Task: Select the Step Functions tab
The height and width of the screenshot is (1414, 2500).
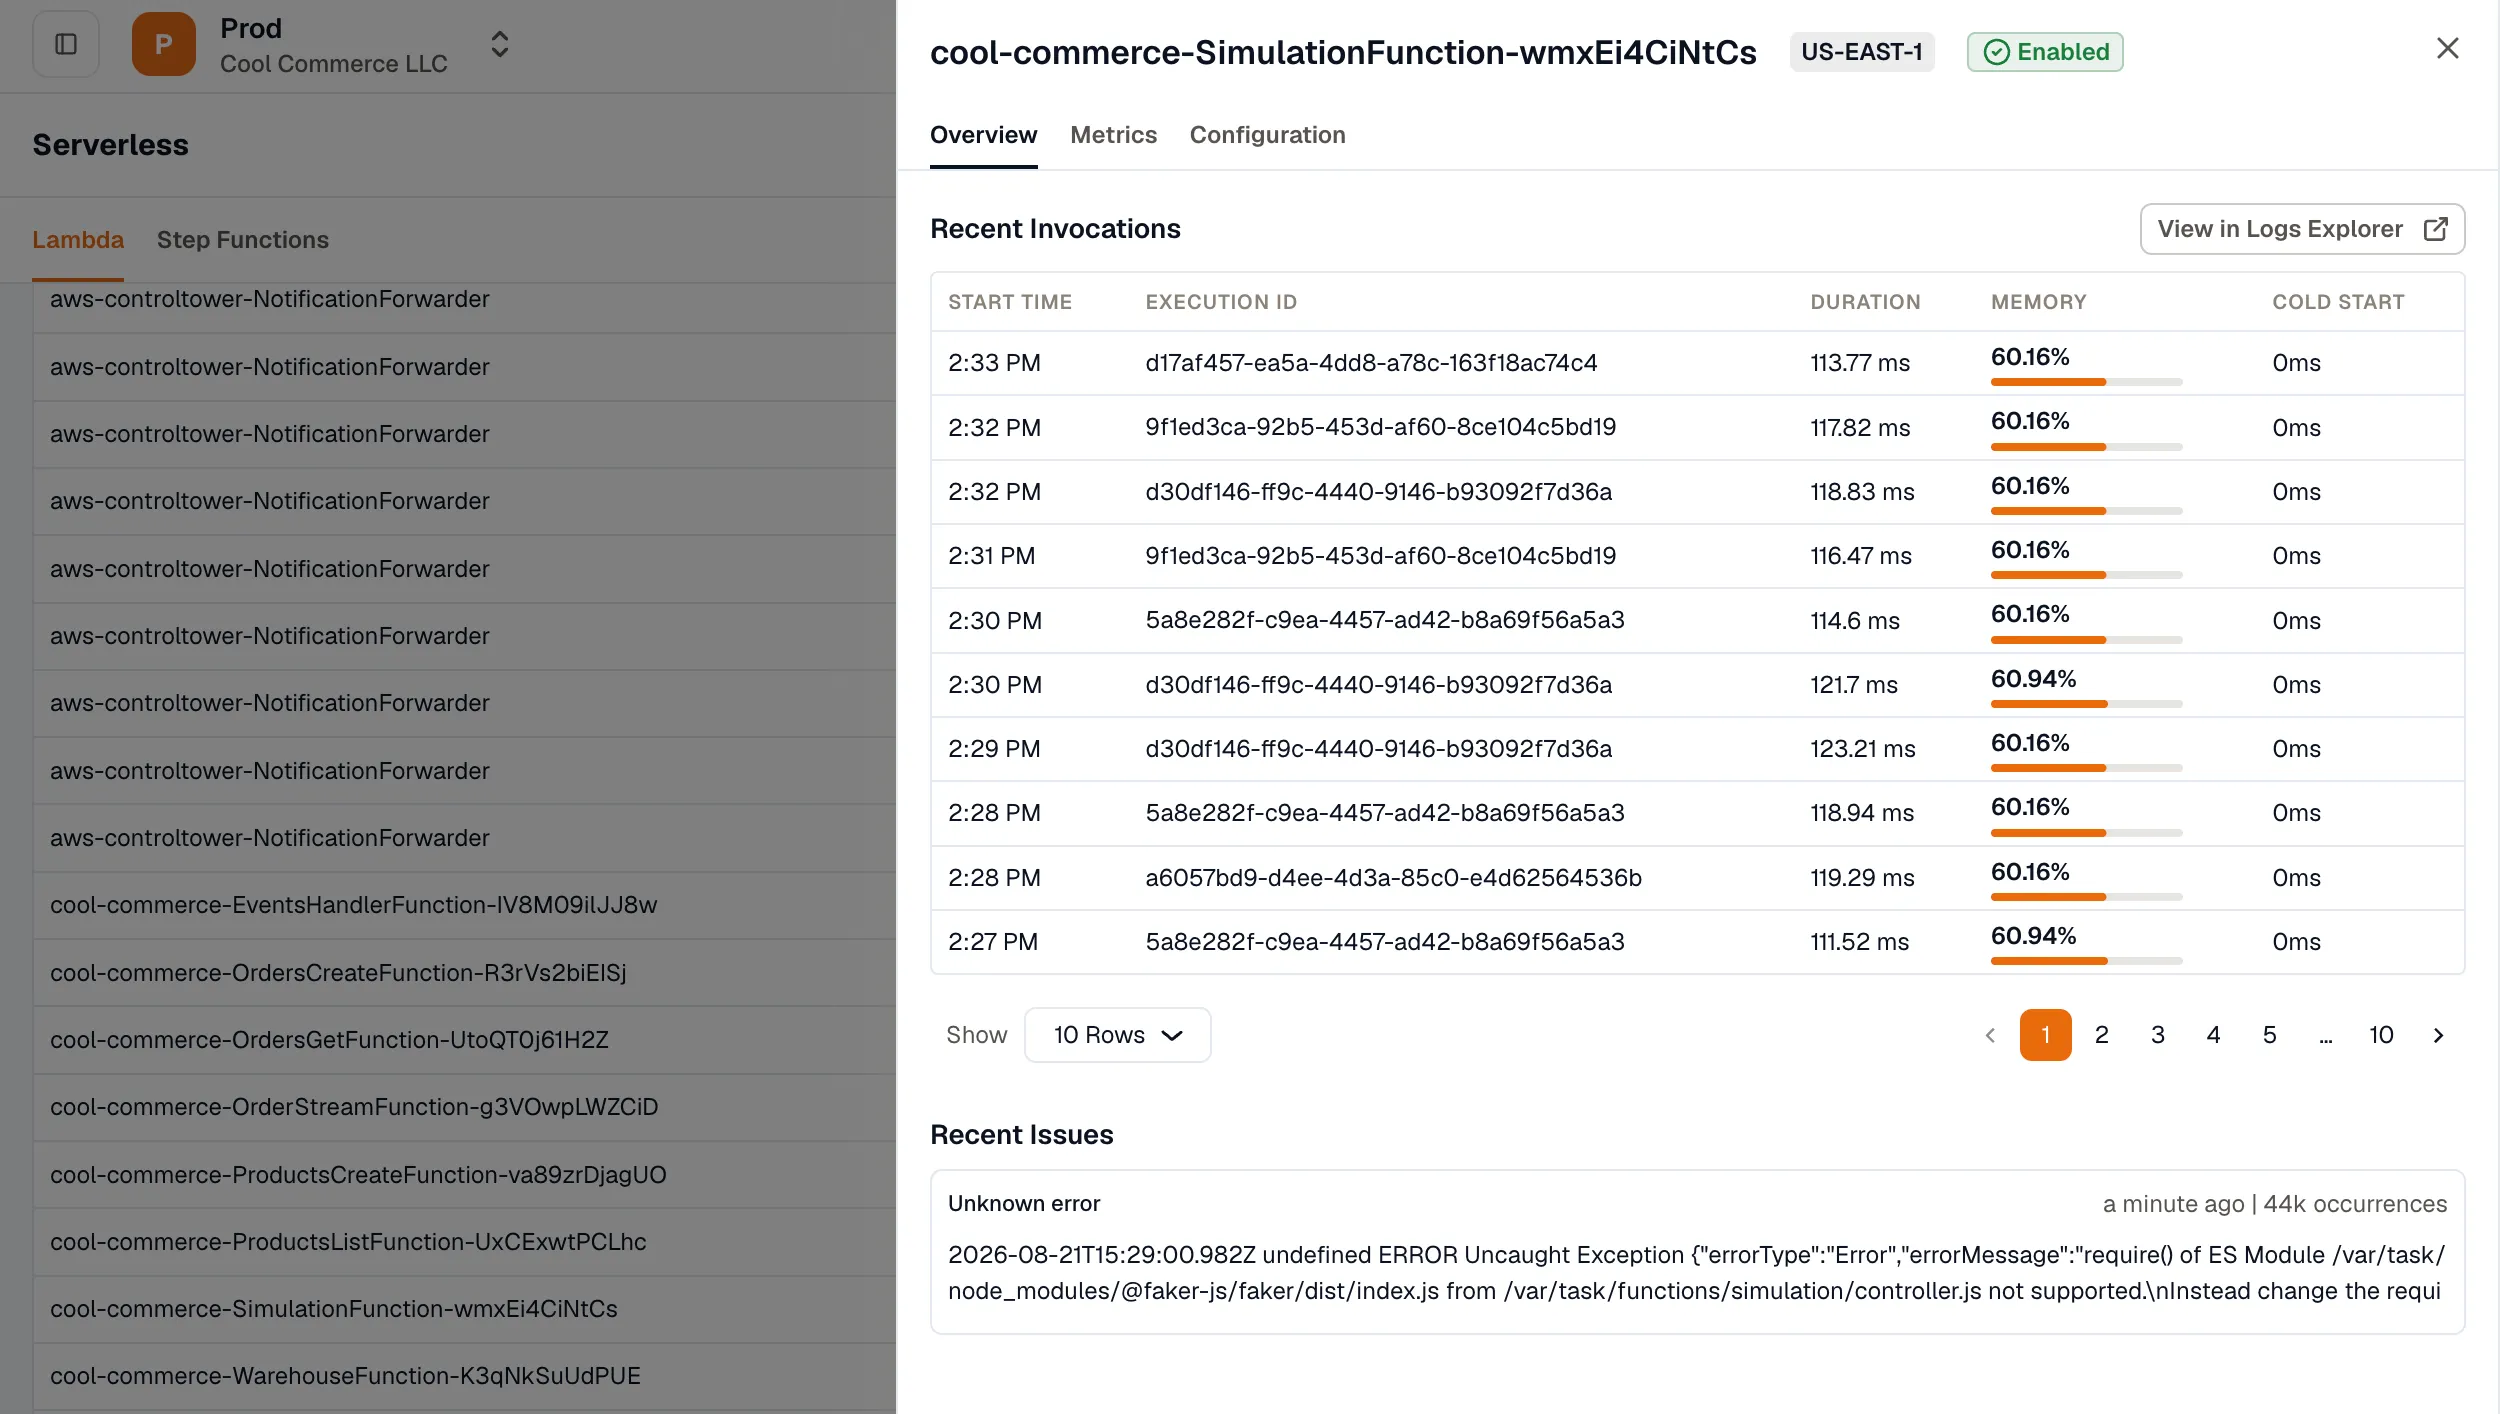Action: 243,240
